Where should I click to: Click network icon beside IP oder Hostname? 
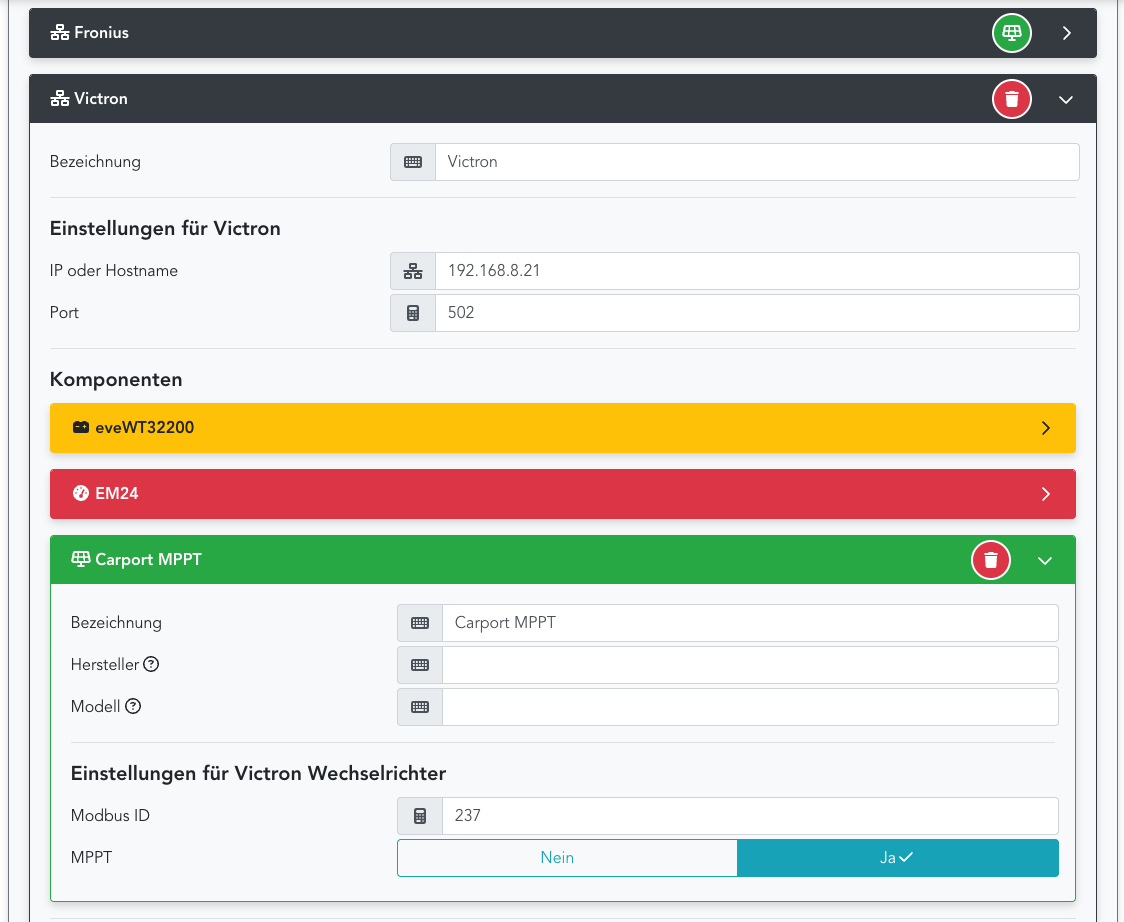(413, 271)
